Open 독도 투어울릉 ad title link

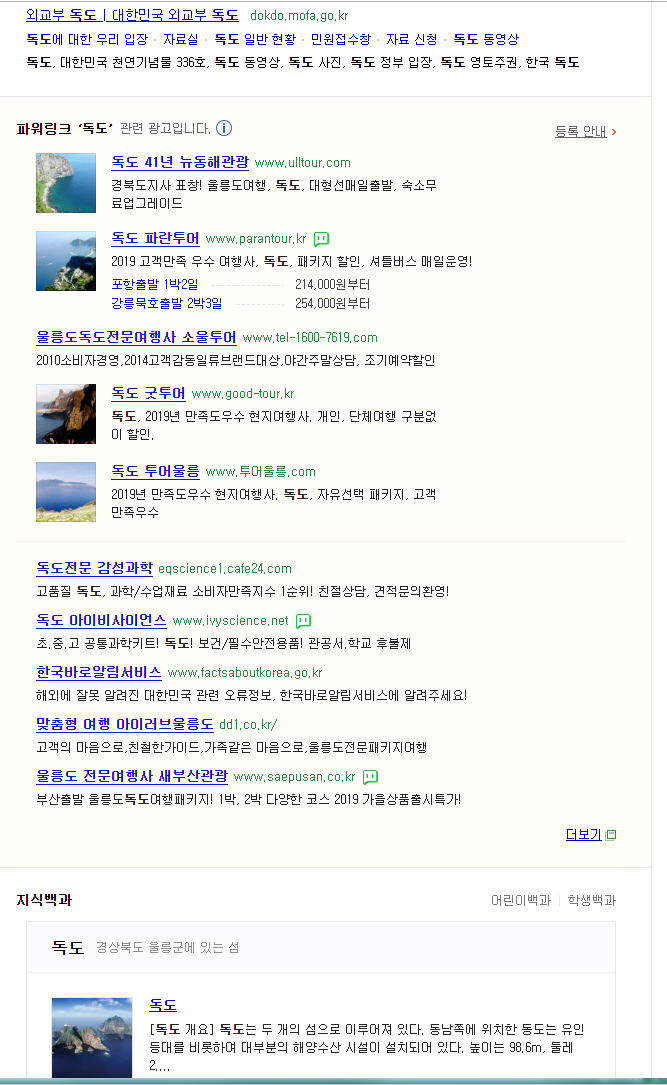click(x=155, y=471)
